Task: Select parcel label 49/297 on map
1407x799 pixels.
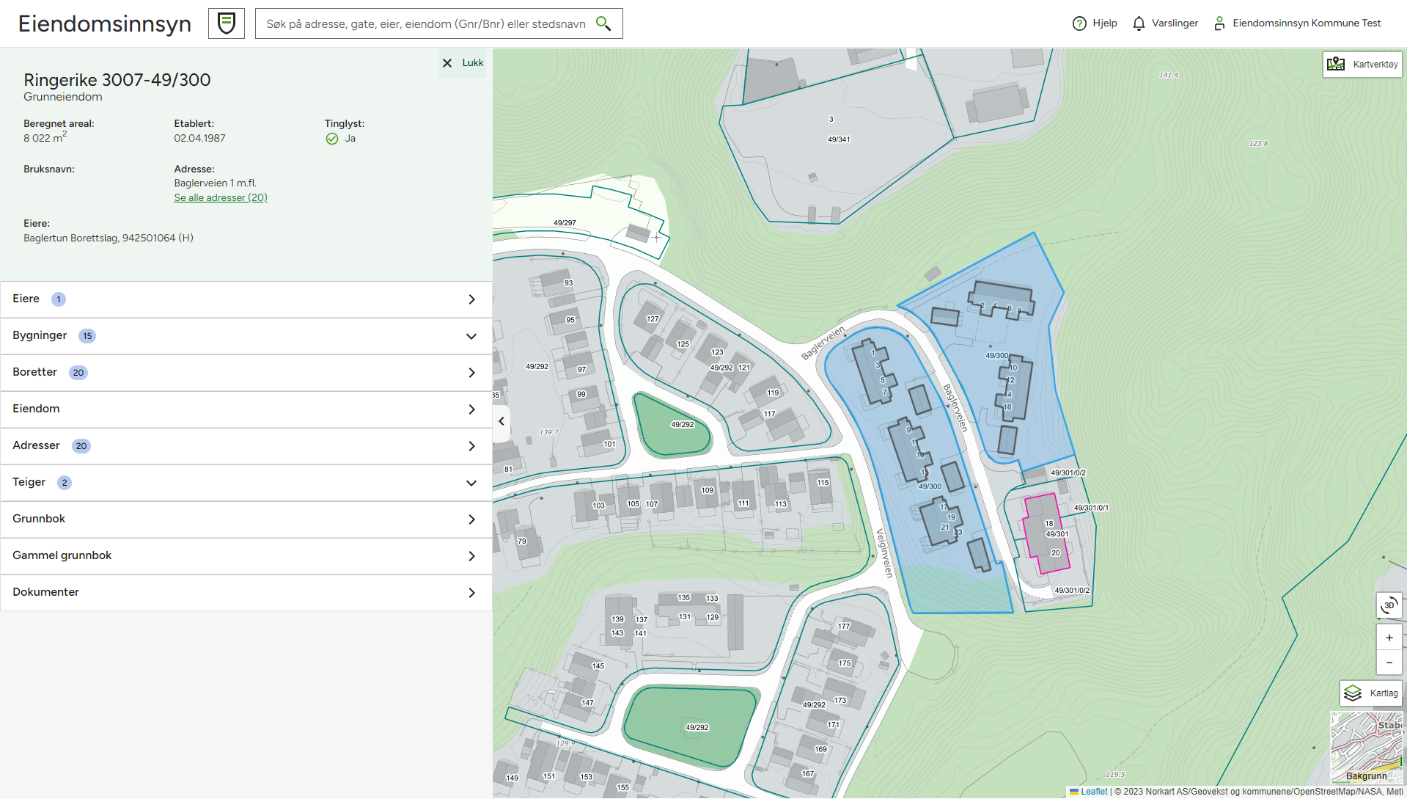Action: [565, 222]
